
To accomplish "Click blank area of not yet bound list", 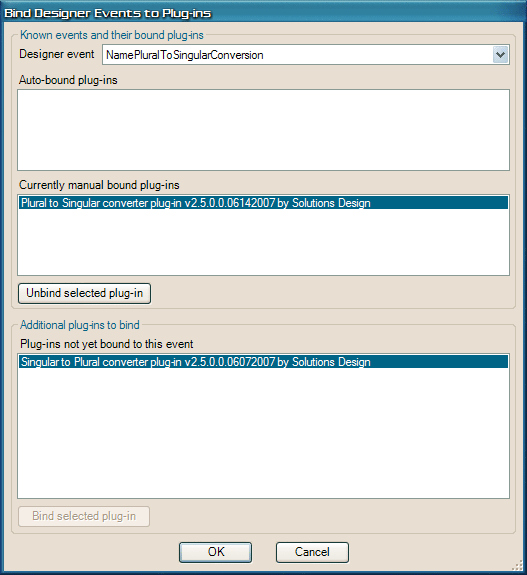I will pos(263,433).
